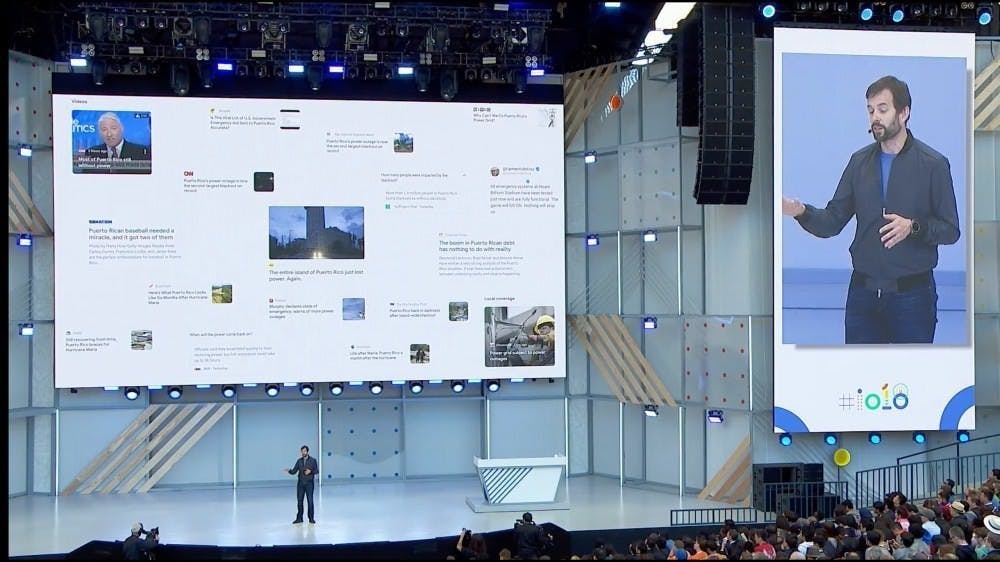The height and width of the screenshot is (562, 1000).
Task: Open the "second largest blackout" story thumbnail at top
Action: [x=403, y=143]
